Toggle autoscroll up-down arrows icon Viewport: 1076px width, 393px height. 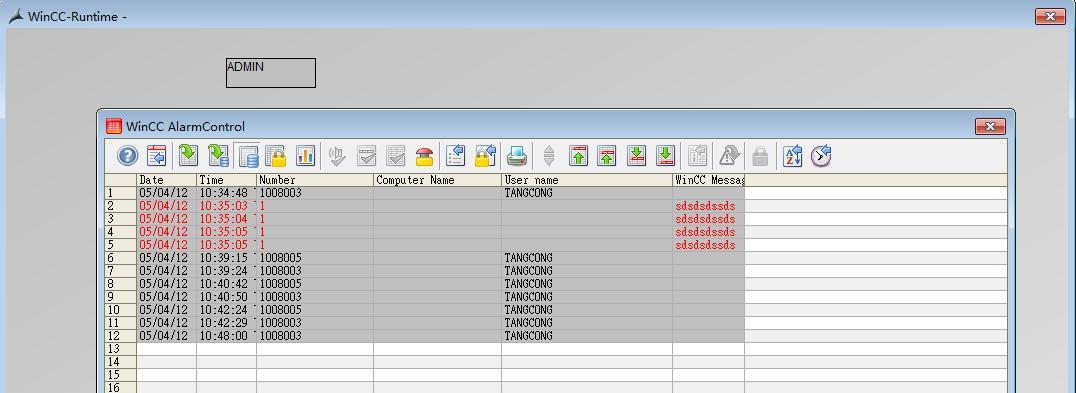point(548,156)
